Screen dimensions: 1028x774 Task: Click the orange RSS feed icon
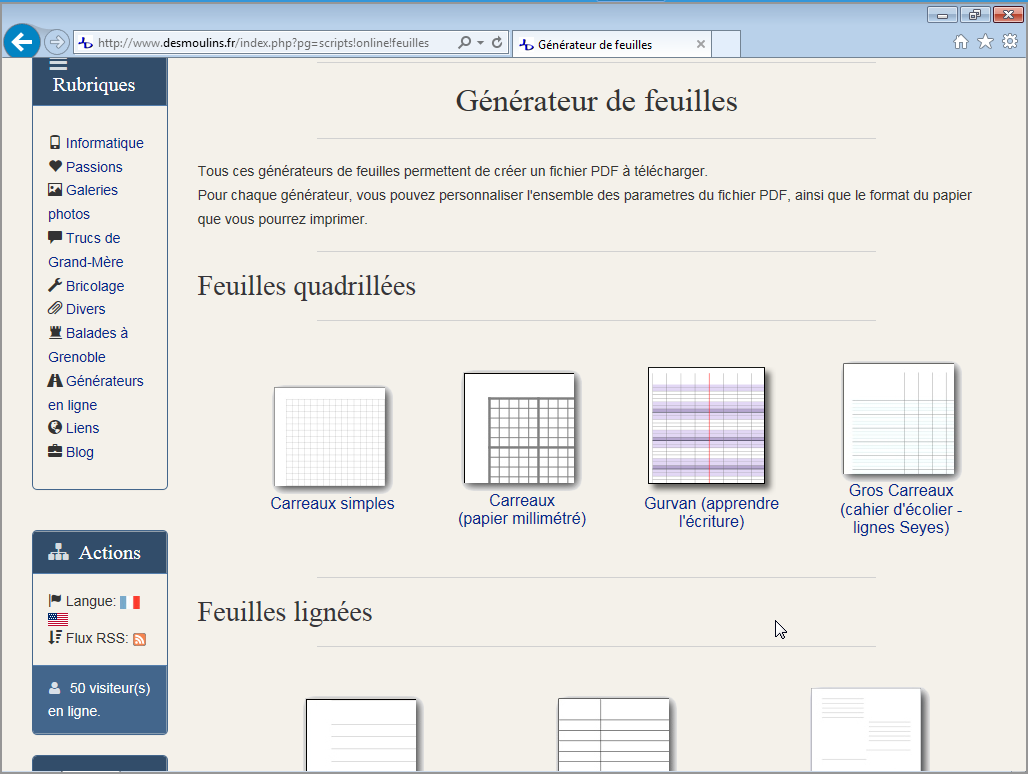click(139, 639)
